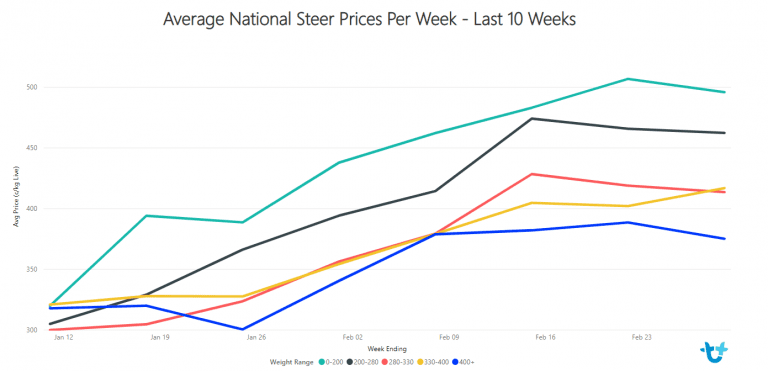Viewport: 768px width, 371px height.
Task: Click the Jan 12 x-axis label
Action: [59, 337]
